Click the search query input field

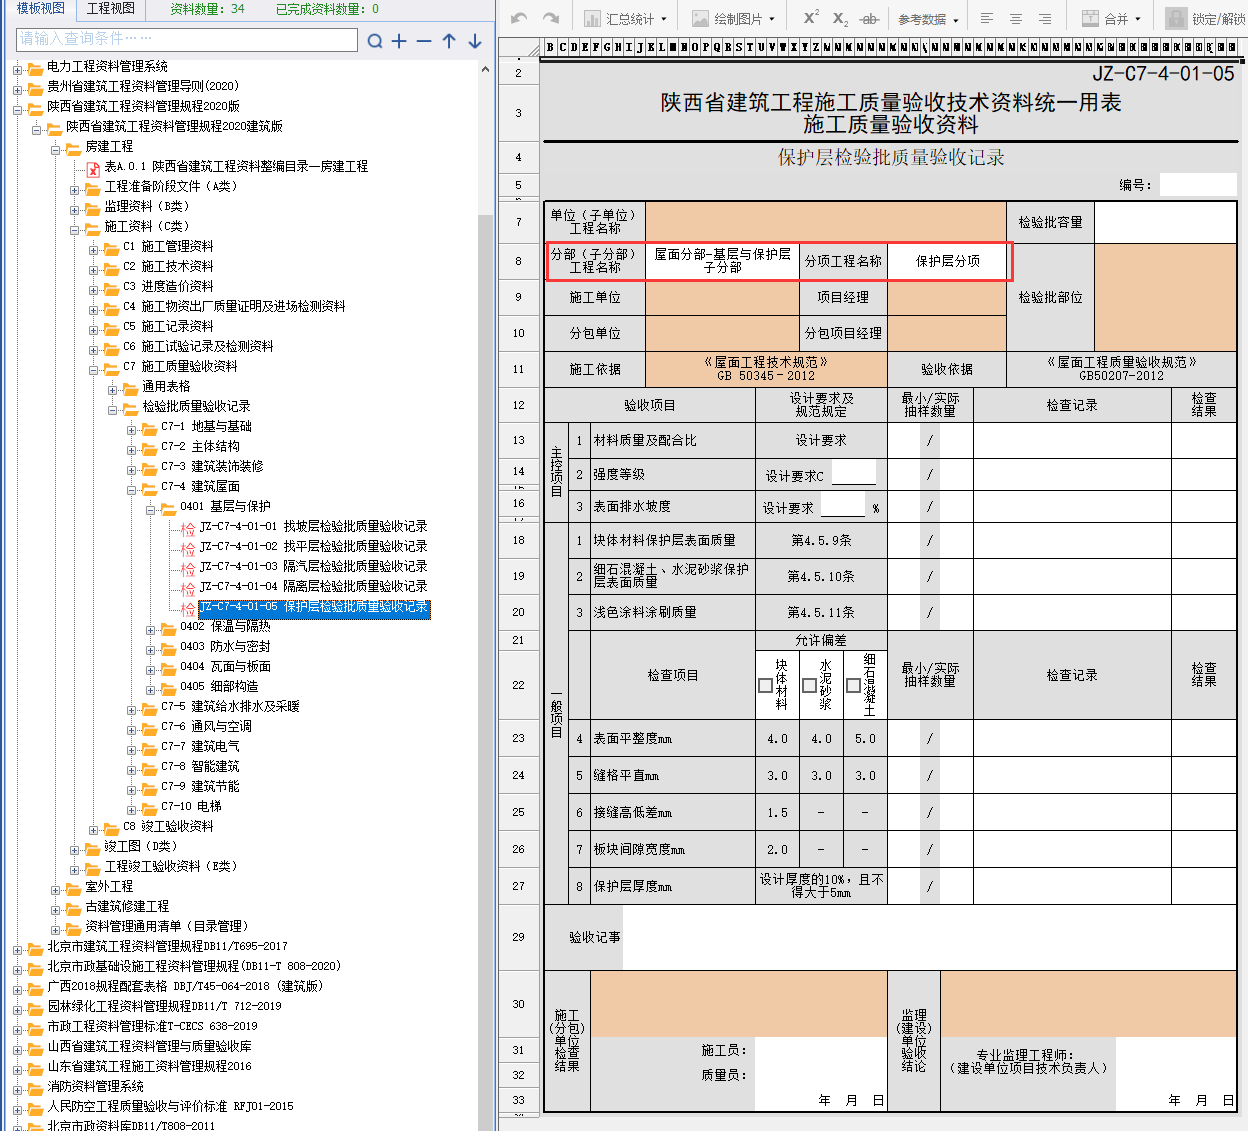[187, 39]
